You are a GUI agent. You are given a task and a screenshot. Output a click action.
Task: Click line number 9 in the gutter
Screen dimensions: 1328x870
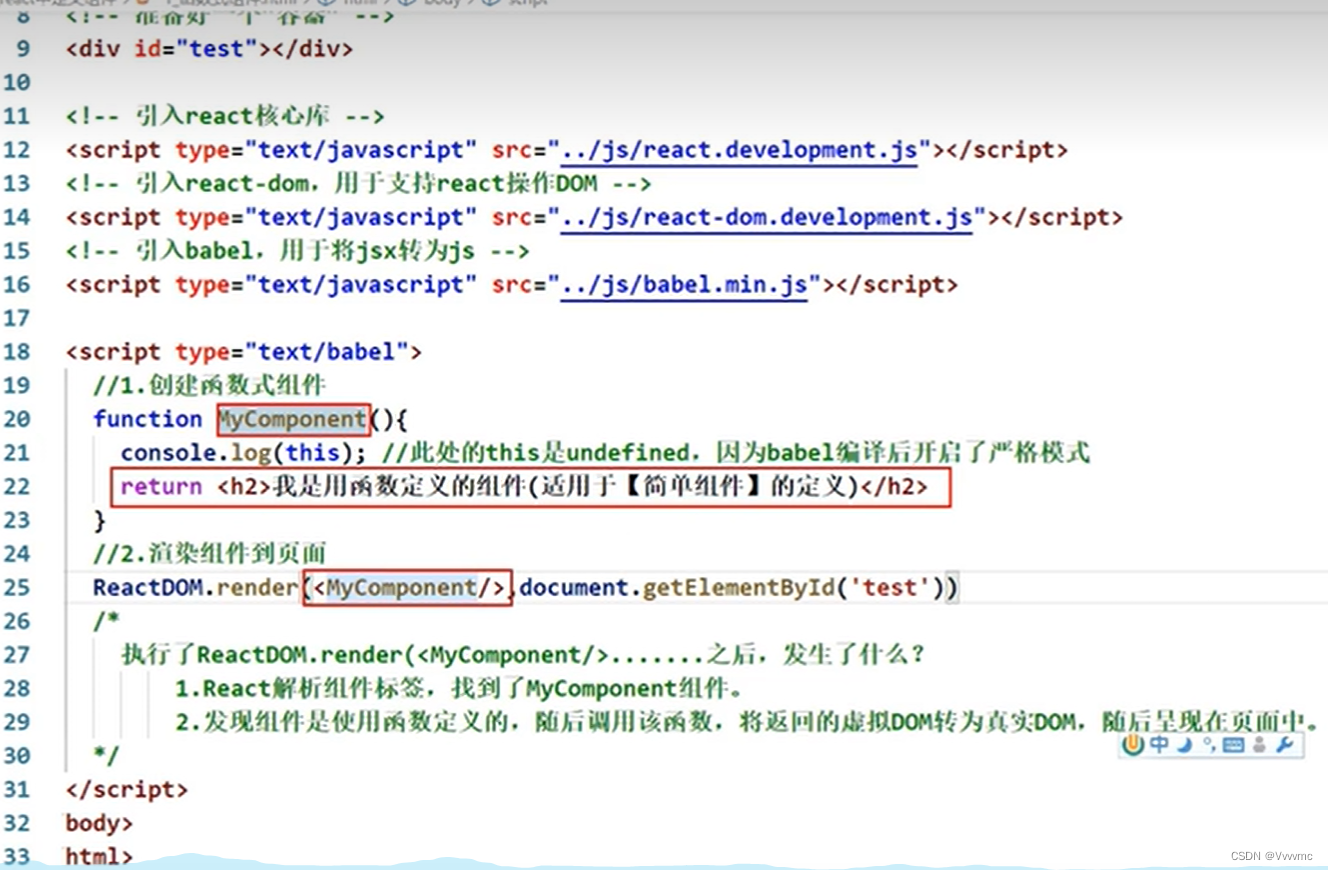point(23,48)
